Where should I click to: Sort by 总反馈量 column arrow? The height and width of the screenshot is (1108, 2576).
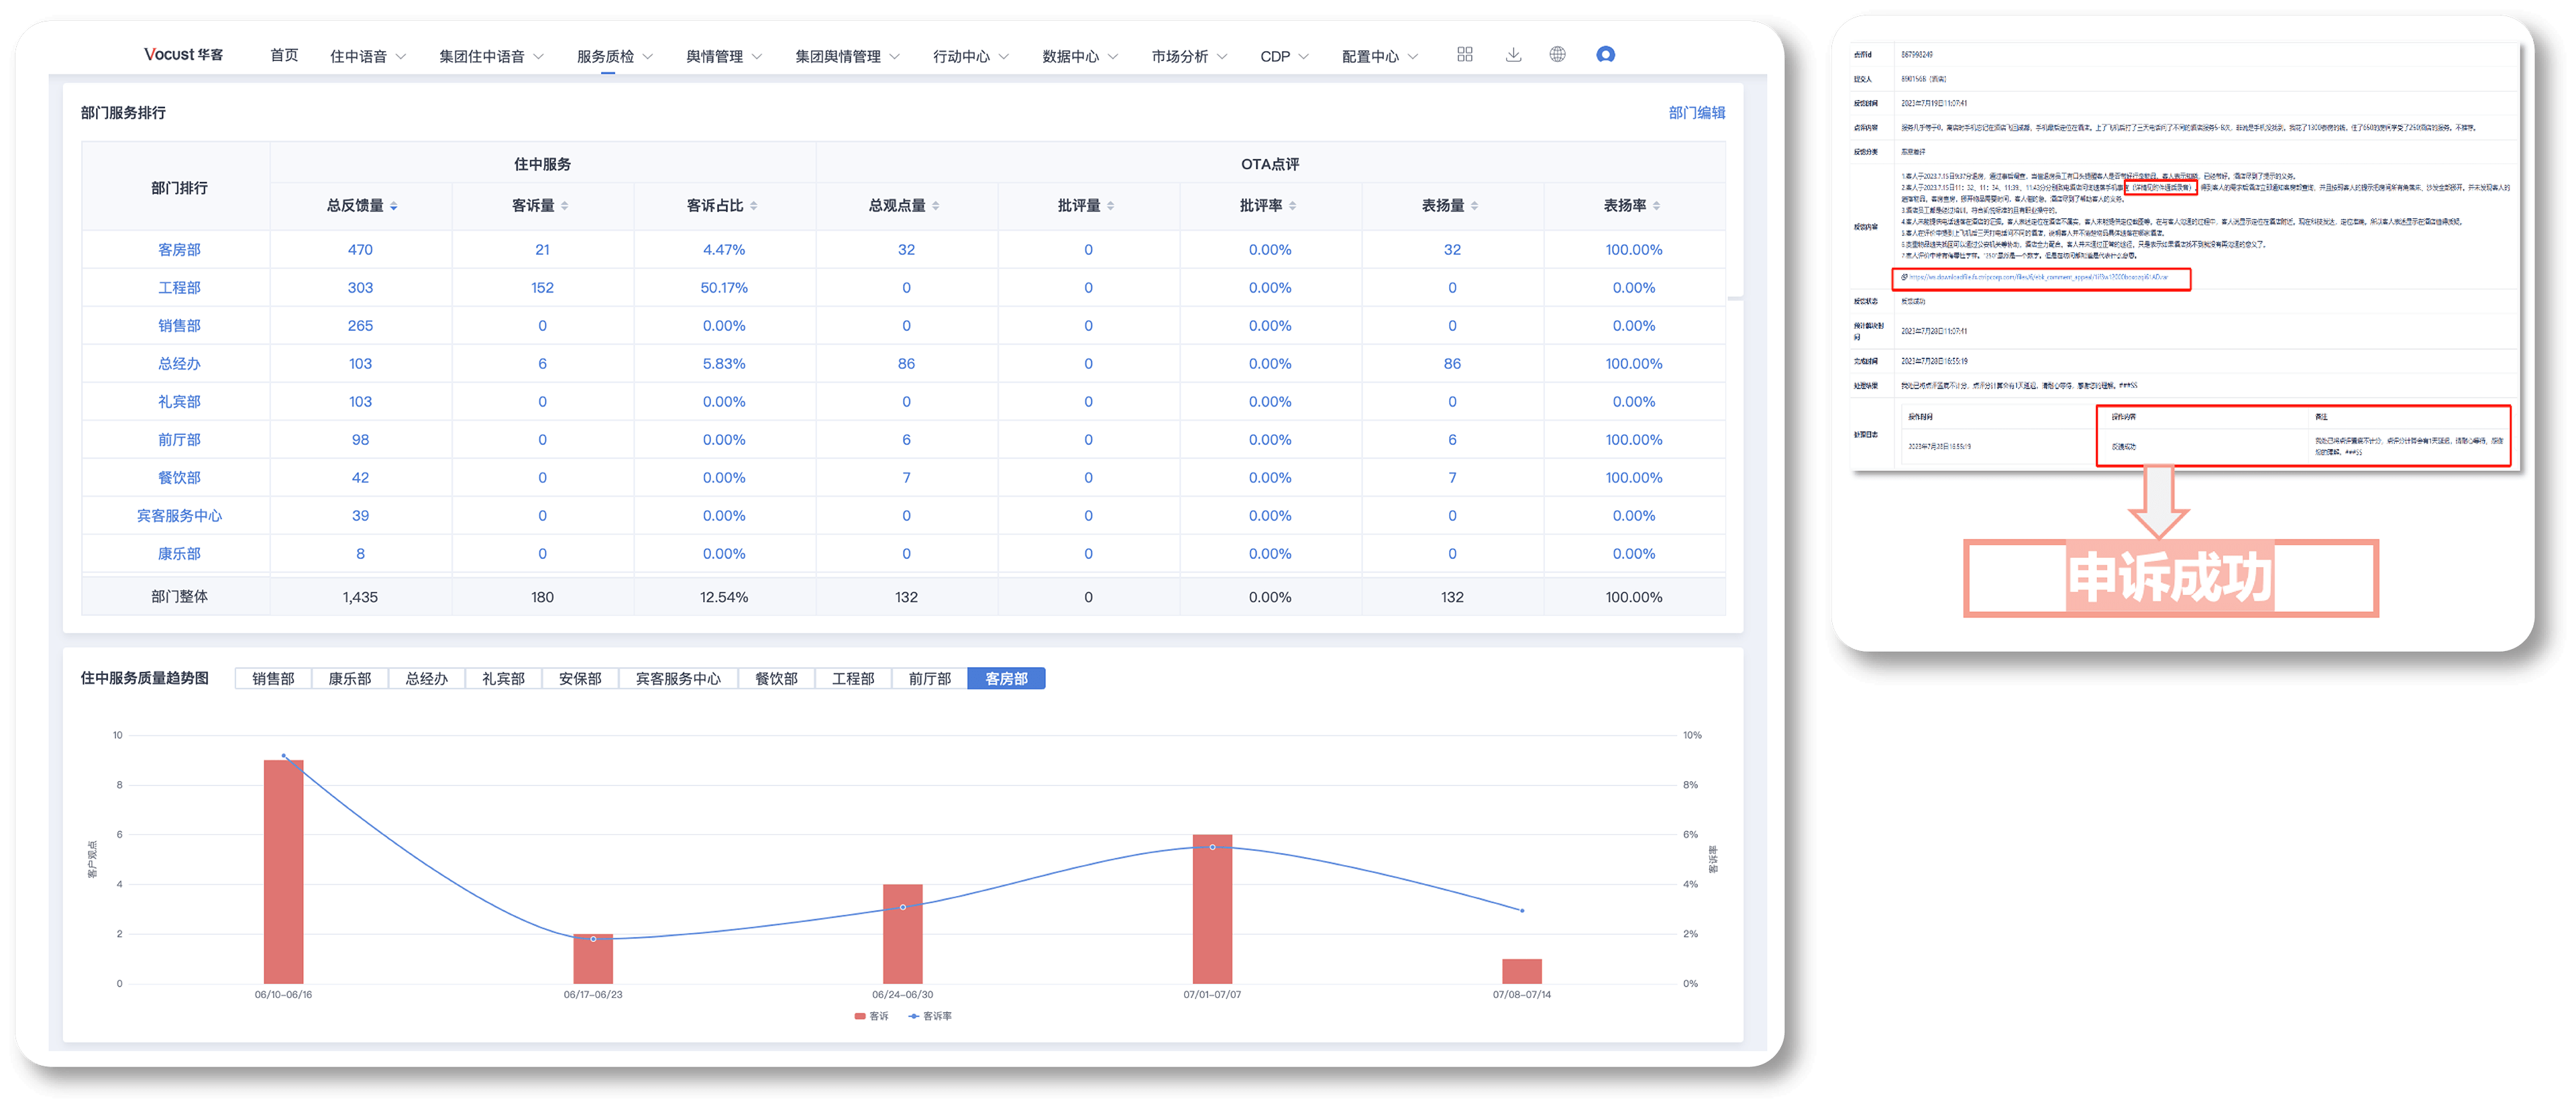point(394,206)
